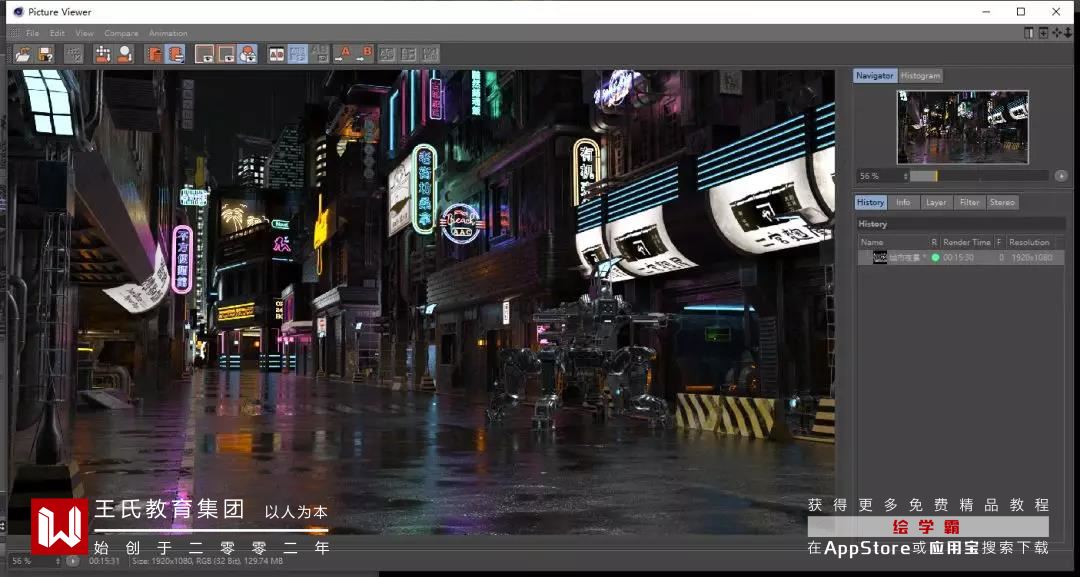Image resolution: width=1080 pixels, height=577 pixels.
Task: Click the Navigator zoom field stepper arrows
Action: coord(906,176)
